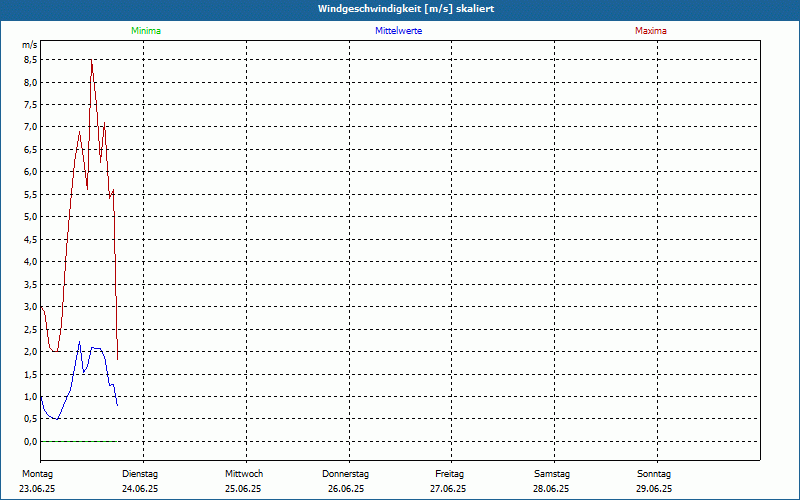Click the '3,5' y-axis value

(31, 284)
